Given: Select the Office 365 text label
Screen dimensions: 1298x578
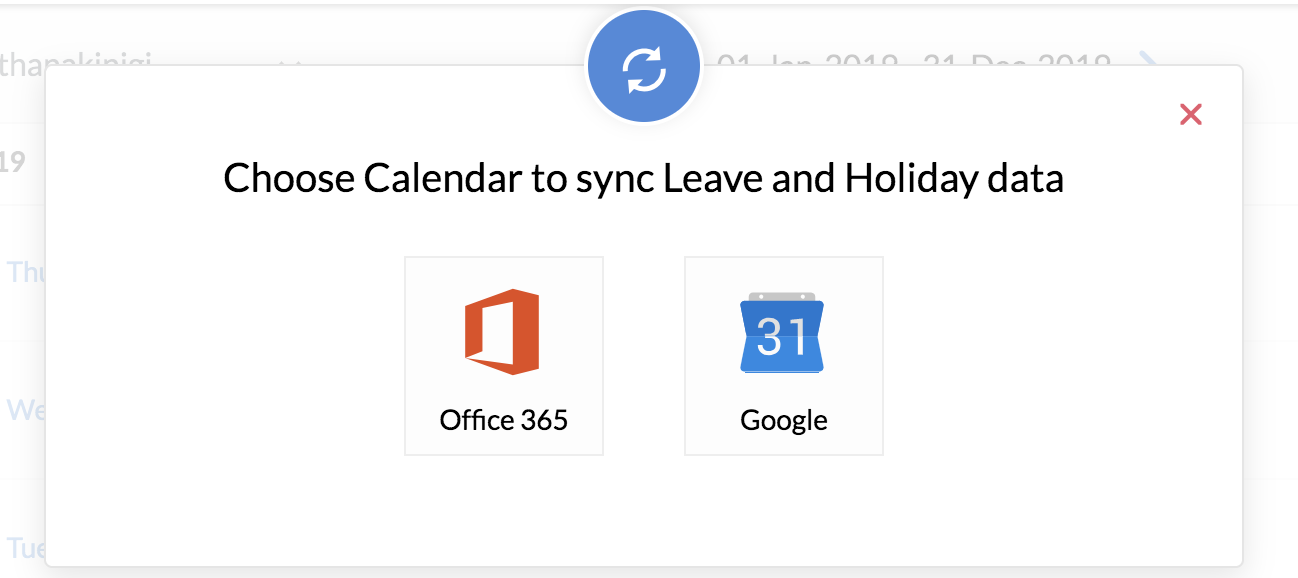Looking at the screenshot, I should click(x=503, y=419).
